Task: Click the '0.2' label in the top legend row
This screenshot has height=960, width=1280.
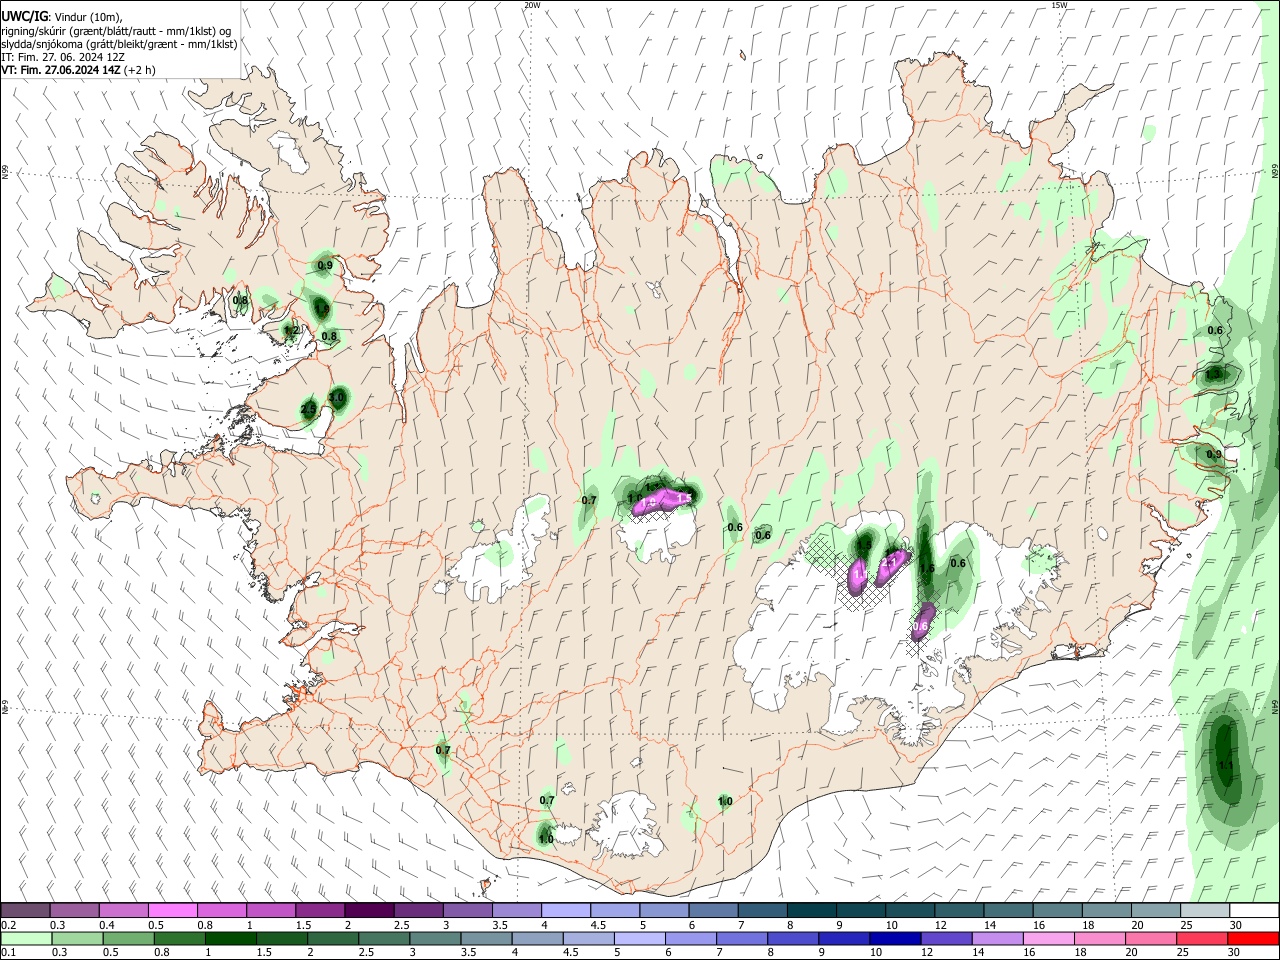Action: (8, 925)
